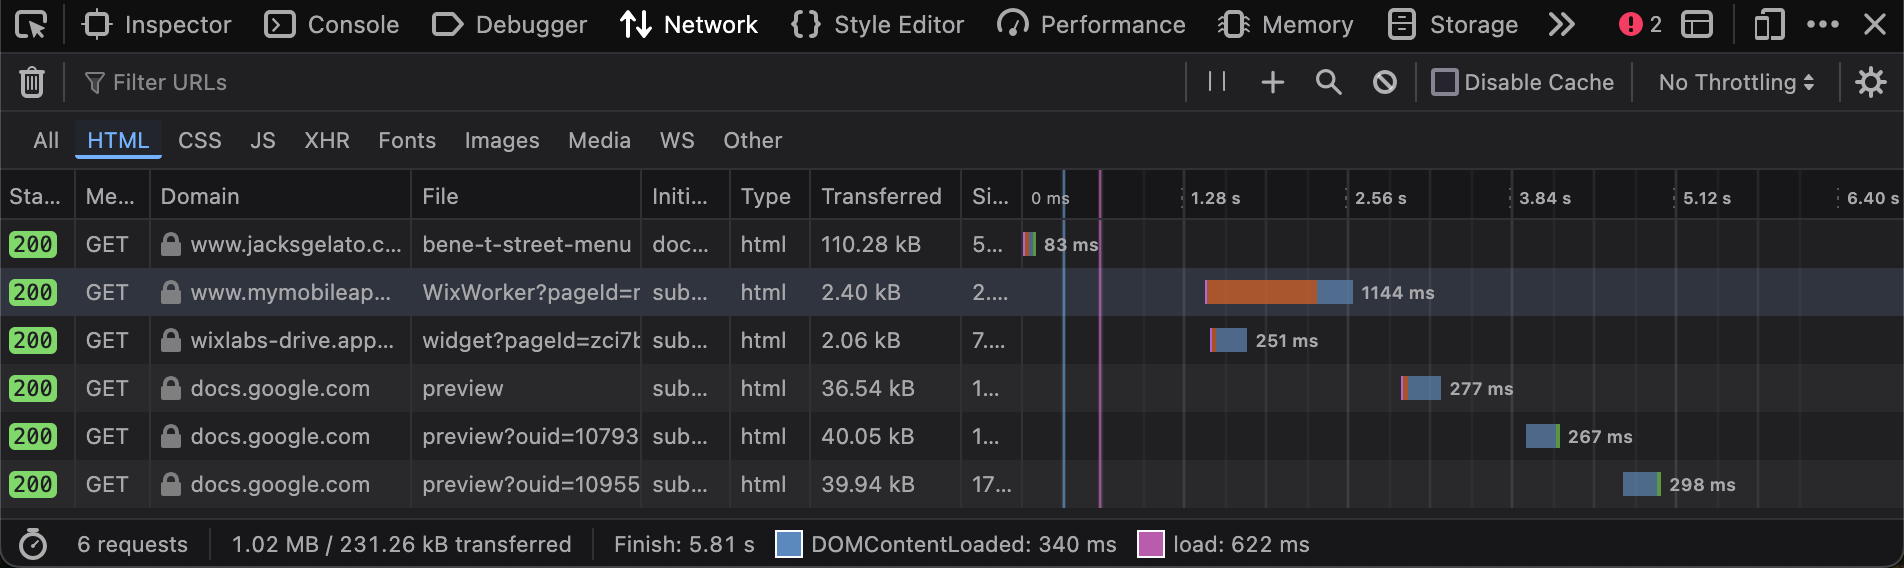Viewport: 1904px width, 568px height.
Task: Open network settings gear menu
Action: click(1870, 82)
